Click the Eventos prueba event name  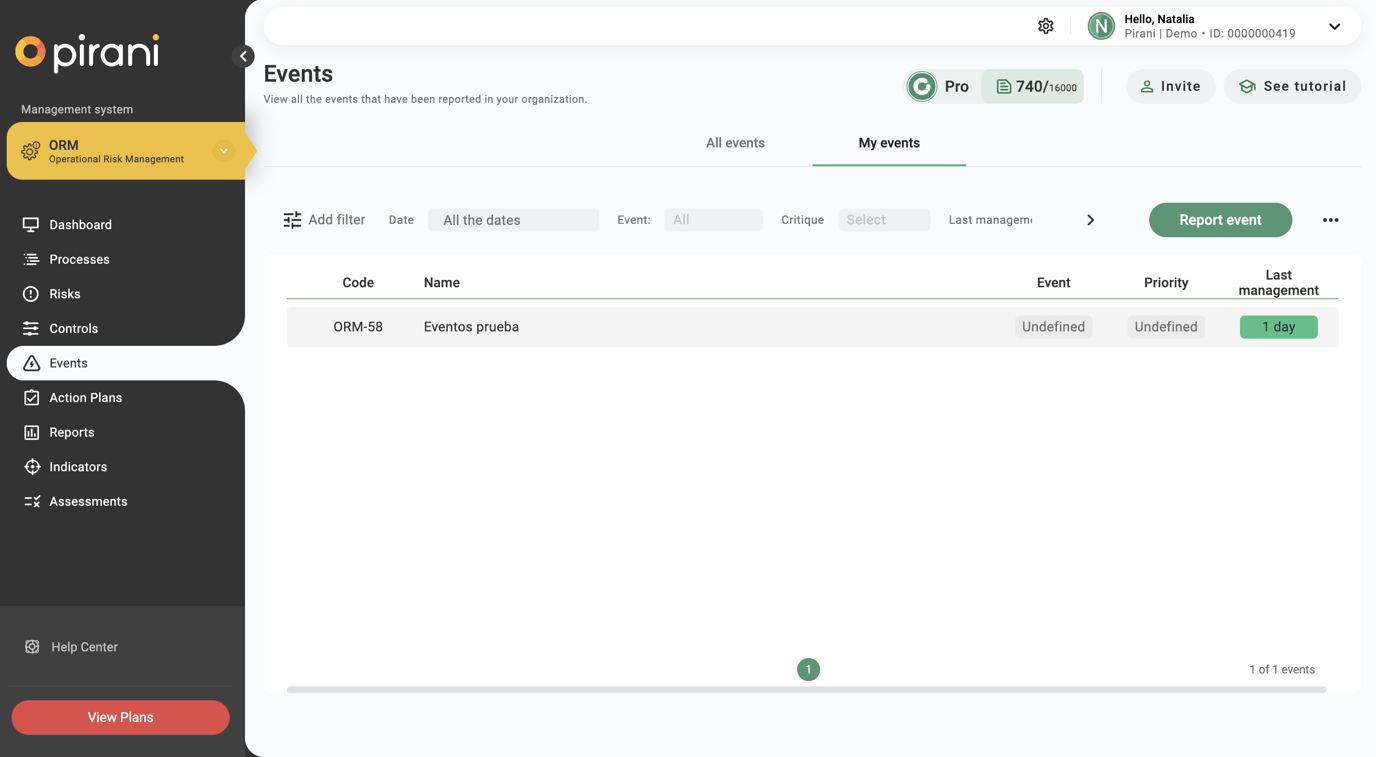click(x=471, y=327)
